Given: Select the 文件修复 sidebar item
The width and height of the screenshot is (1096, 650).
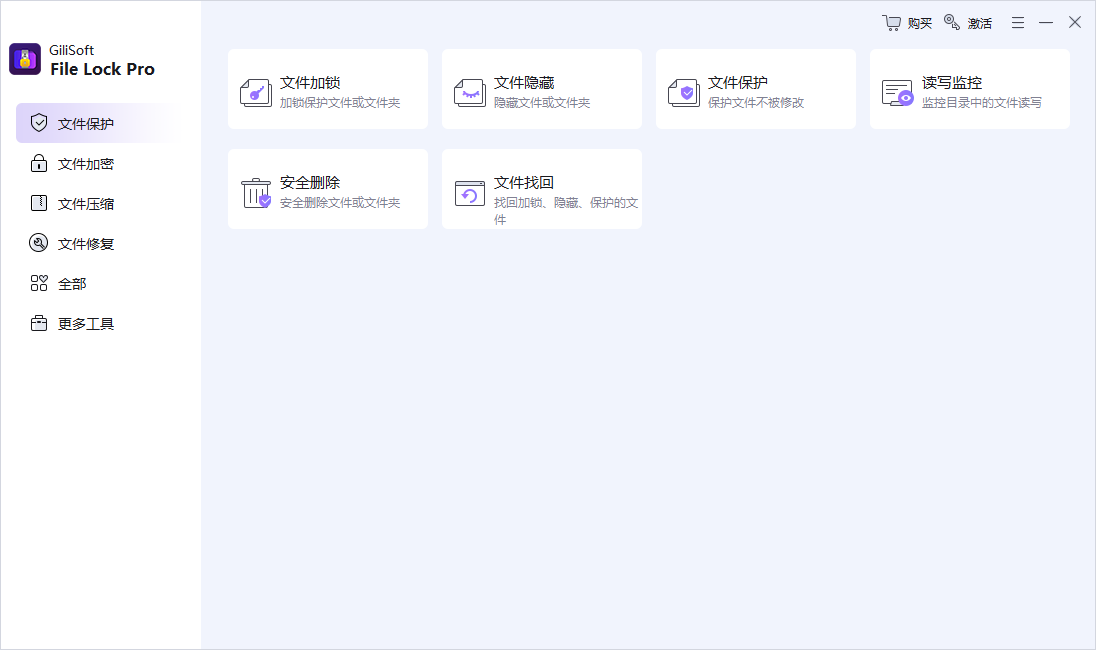Looking at the screenshot, I should pyautogui.click(x=85, y=243).
